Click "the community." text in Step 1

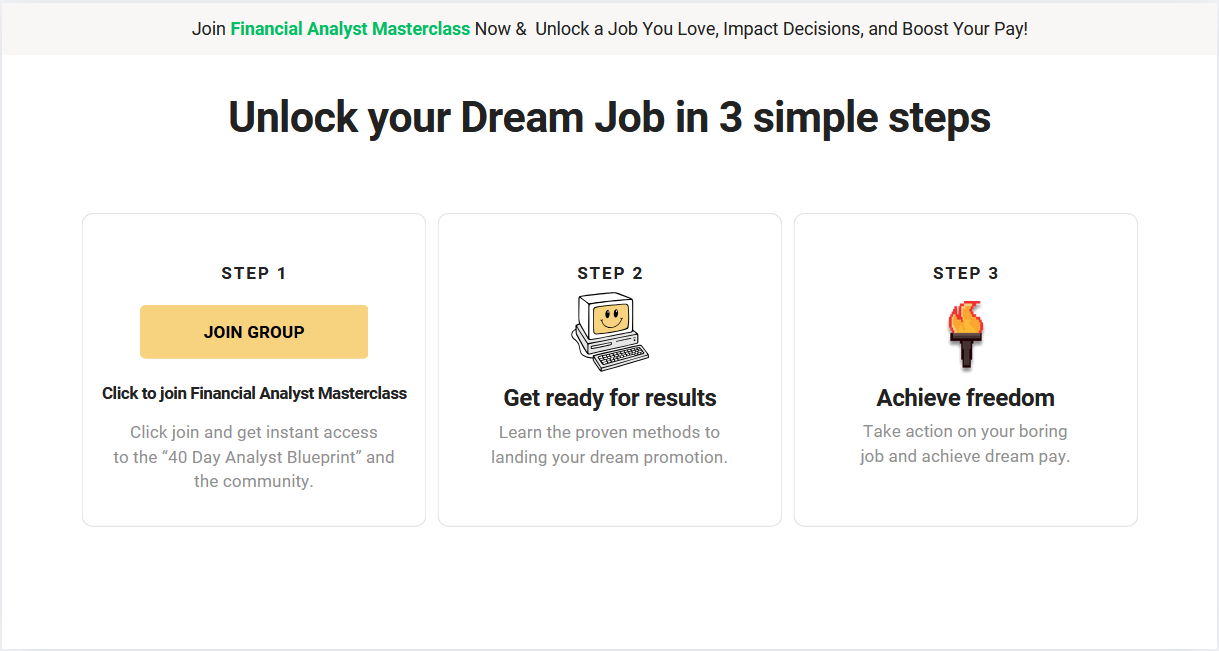coord(254,481)
